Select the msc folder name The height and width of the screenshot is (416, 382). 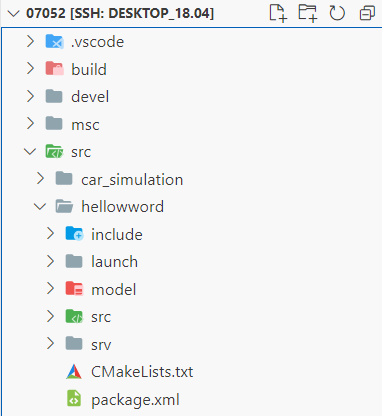coord(85,125)
